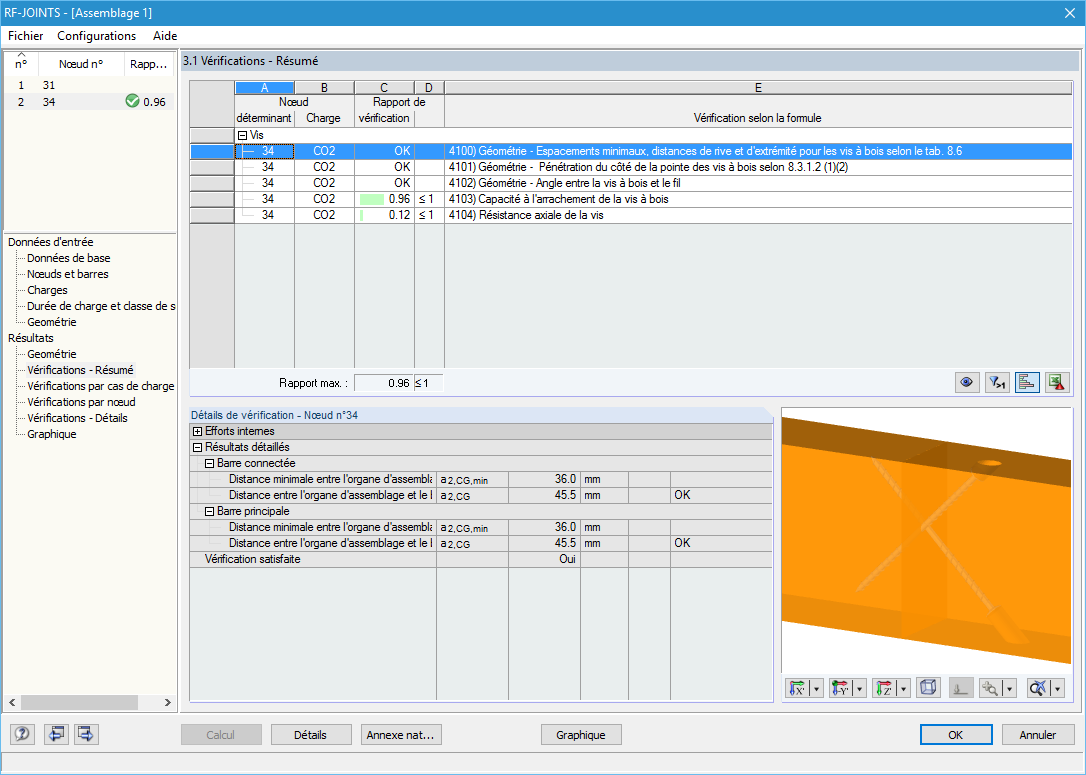This screenshot has width=1086, height=775.
Task: Expand the Efforts internes section
Action: (x=197, y=431)
